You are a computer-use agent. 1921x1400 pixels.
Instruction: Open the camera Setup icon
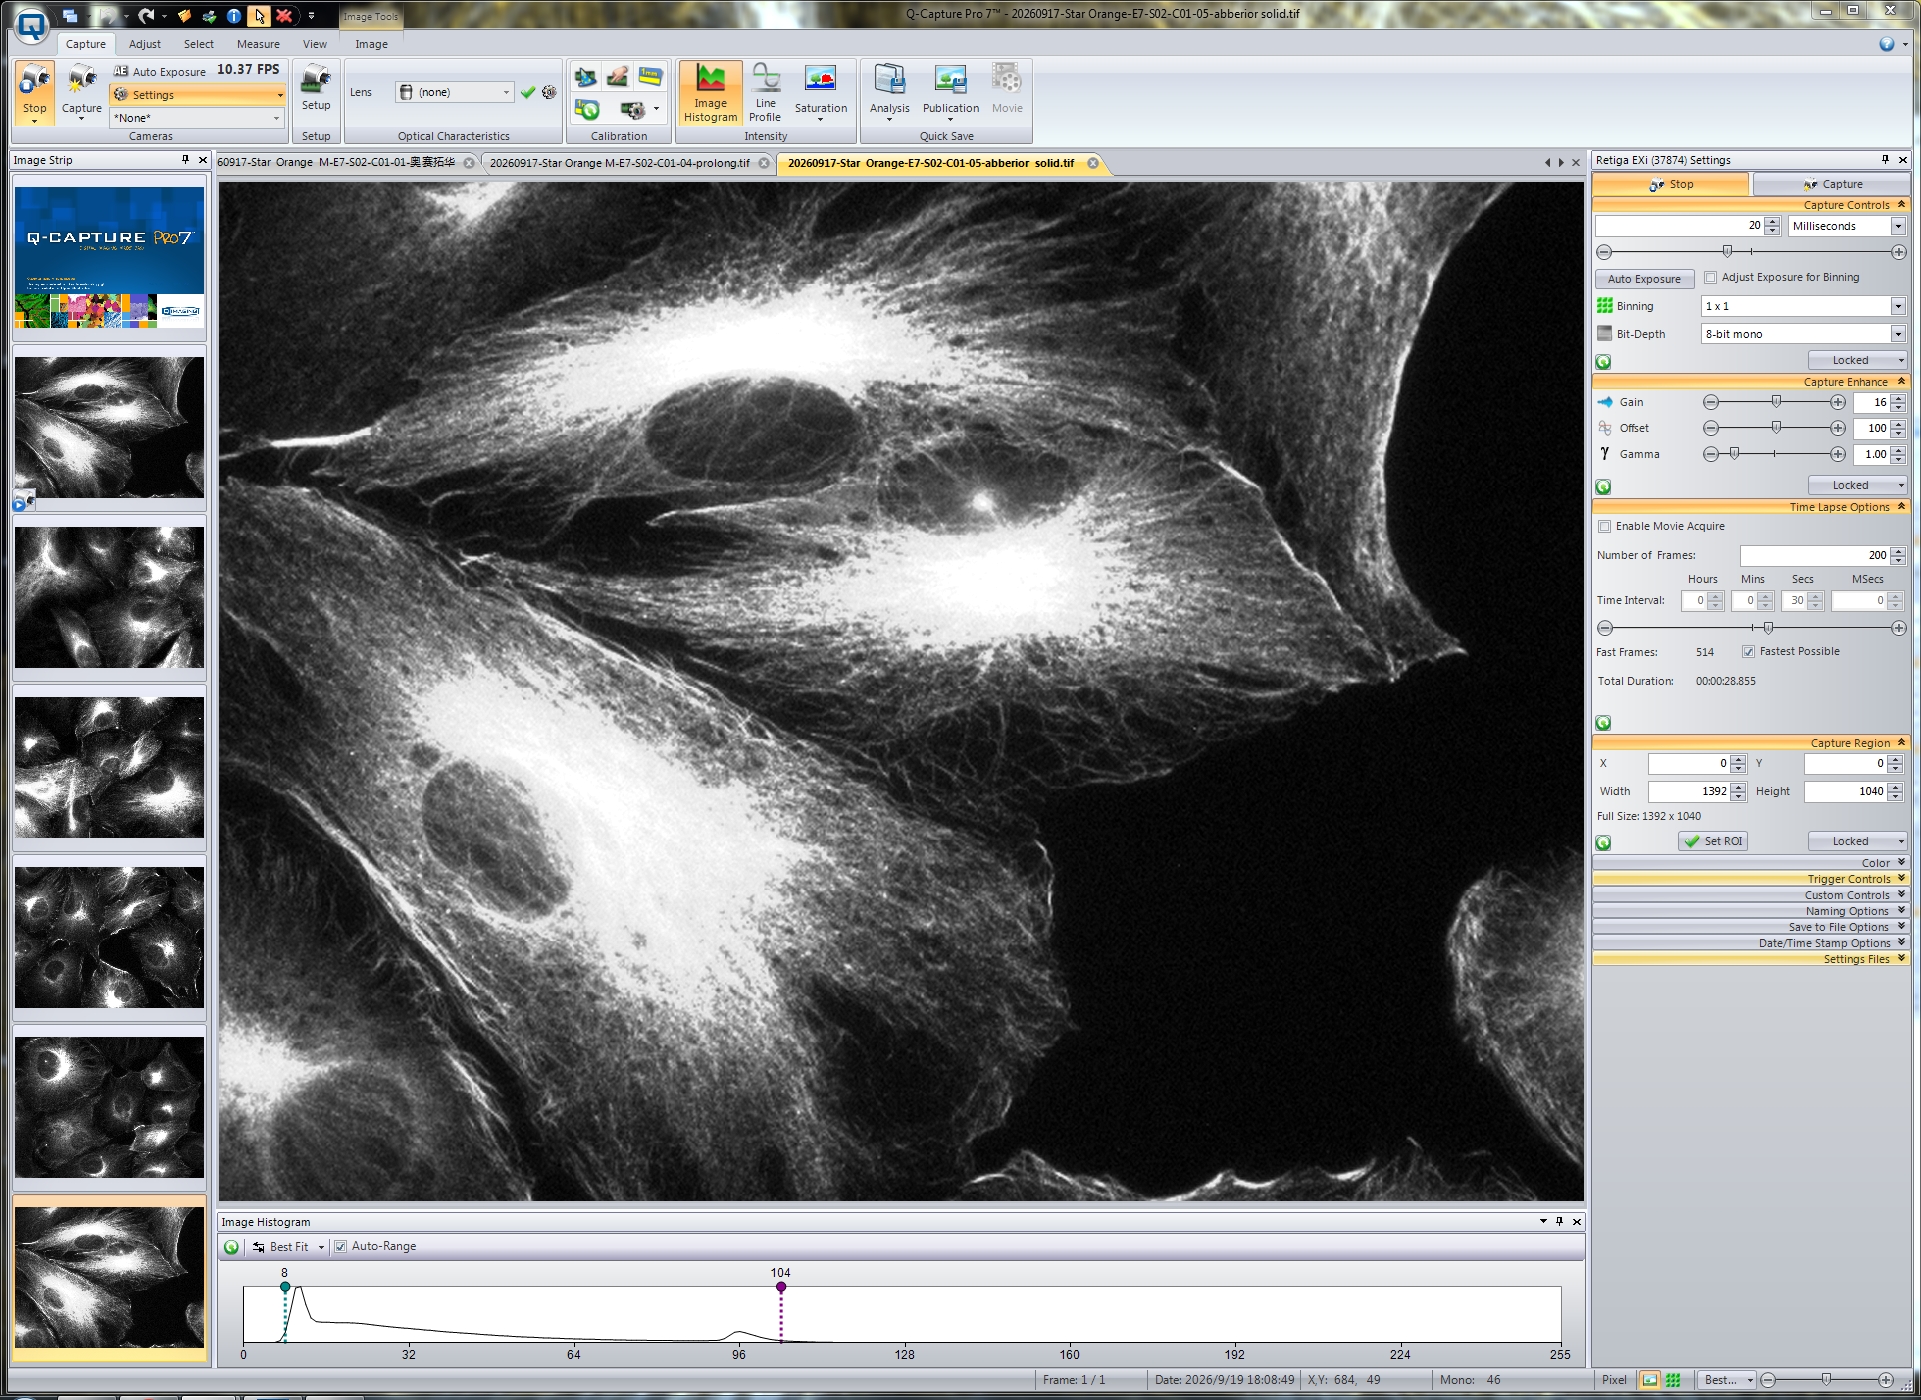pyautogui.click(x=316, y=88)
